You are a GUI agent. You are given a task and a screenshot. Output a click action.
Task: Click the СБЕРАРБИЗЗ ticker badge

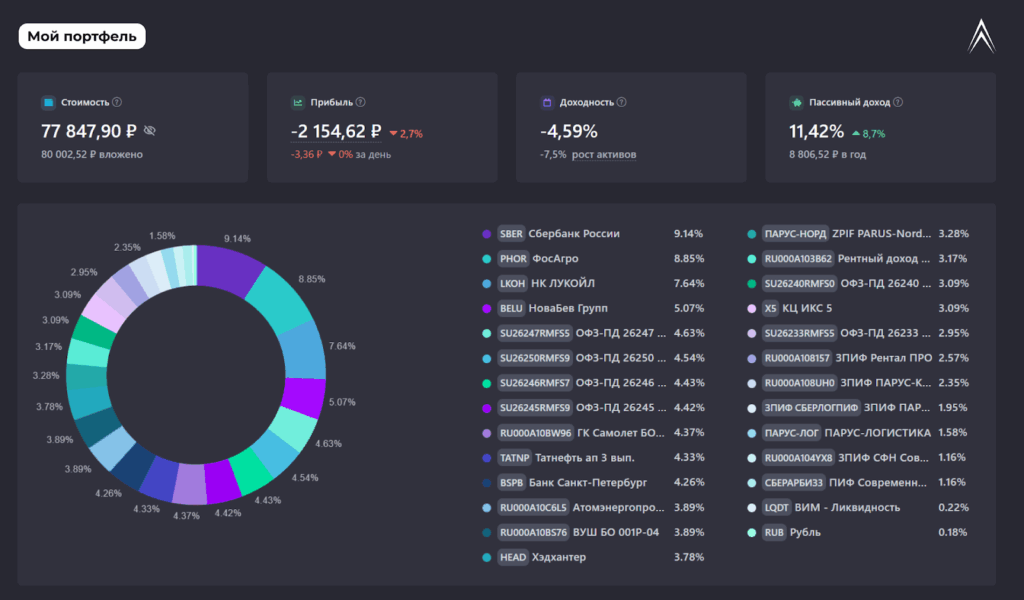coord(793,482)
